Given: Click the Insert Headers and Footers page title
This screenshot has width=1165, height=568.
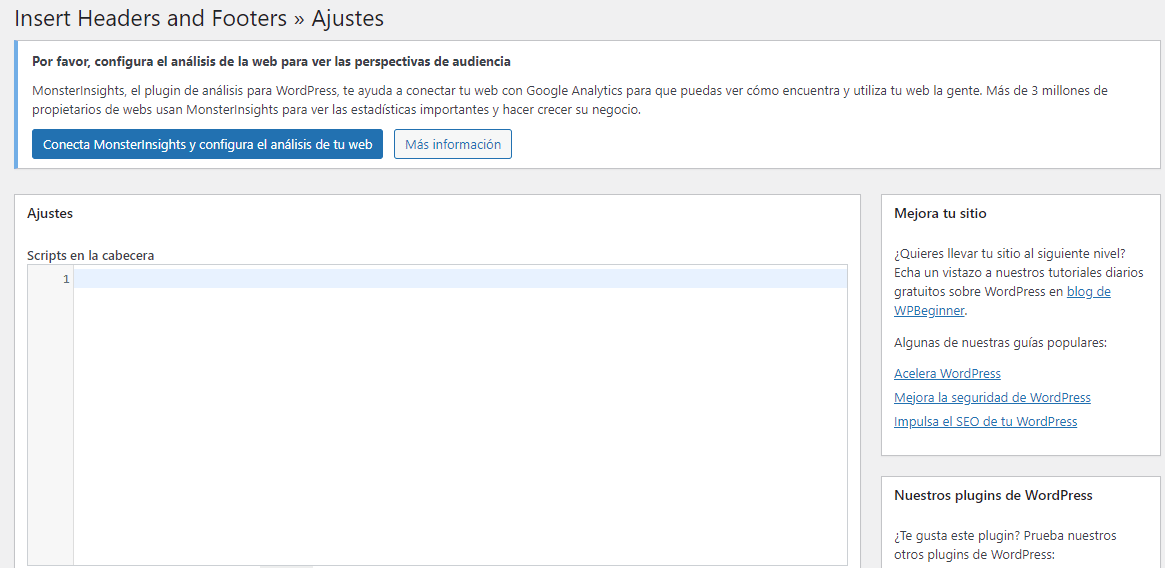Looking at the screenshot, I should point(198,18).
